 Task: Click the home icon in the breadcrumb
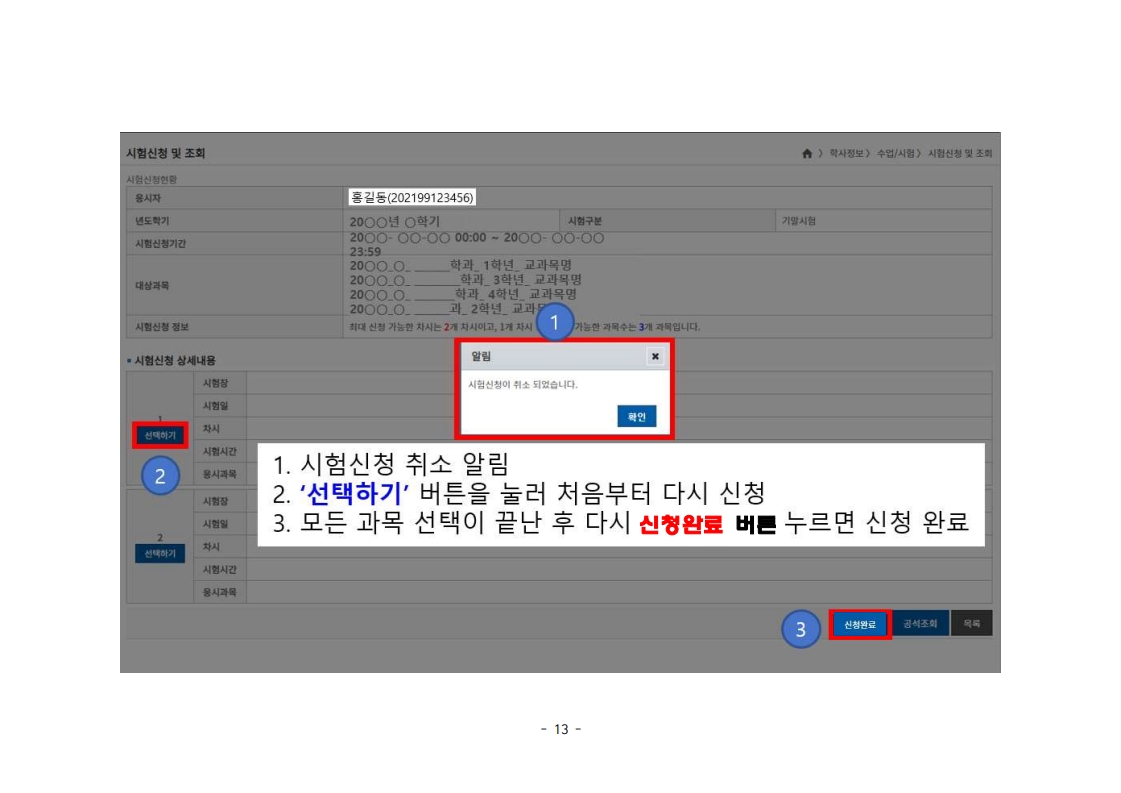(x=806, y=153)
